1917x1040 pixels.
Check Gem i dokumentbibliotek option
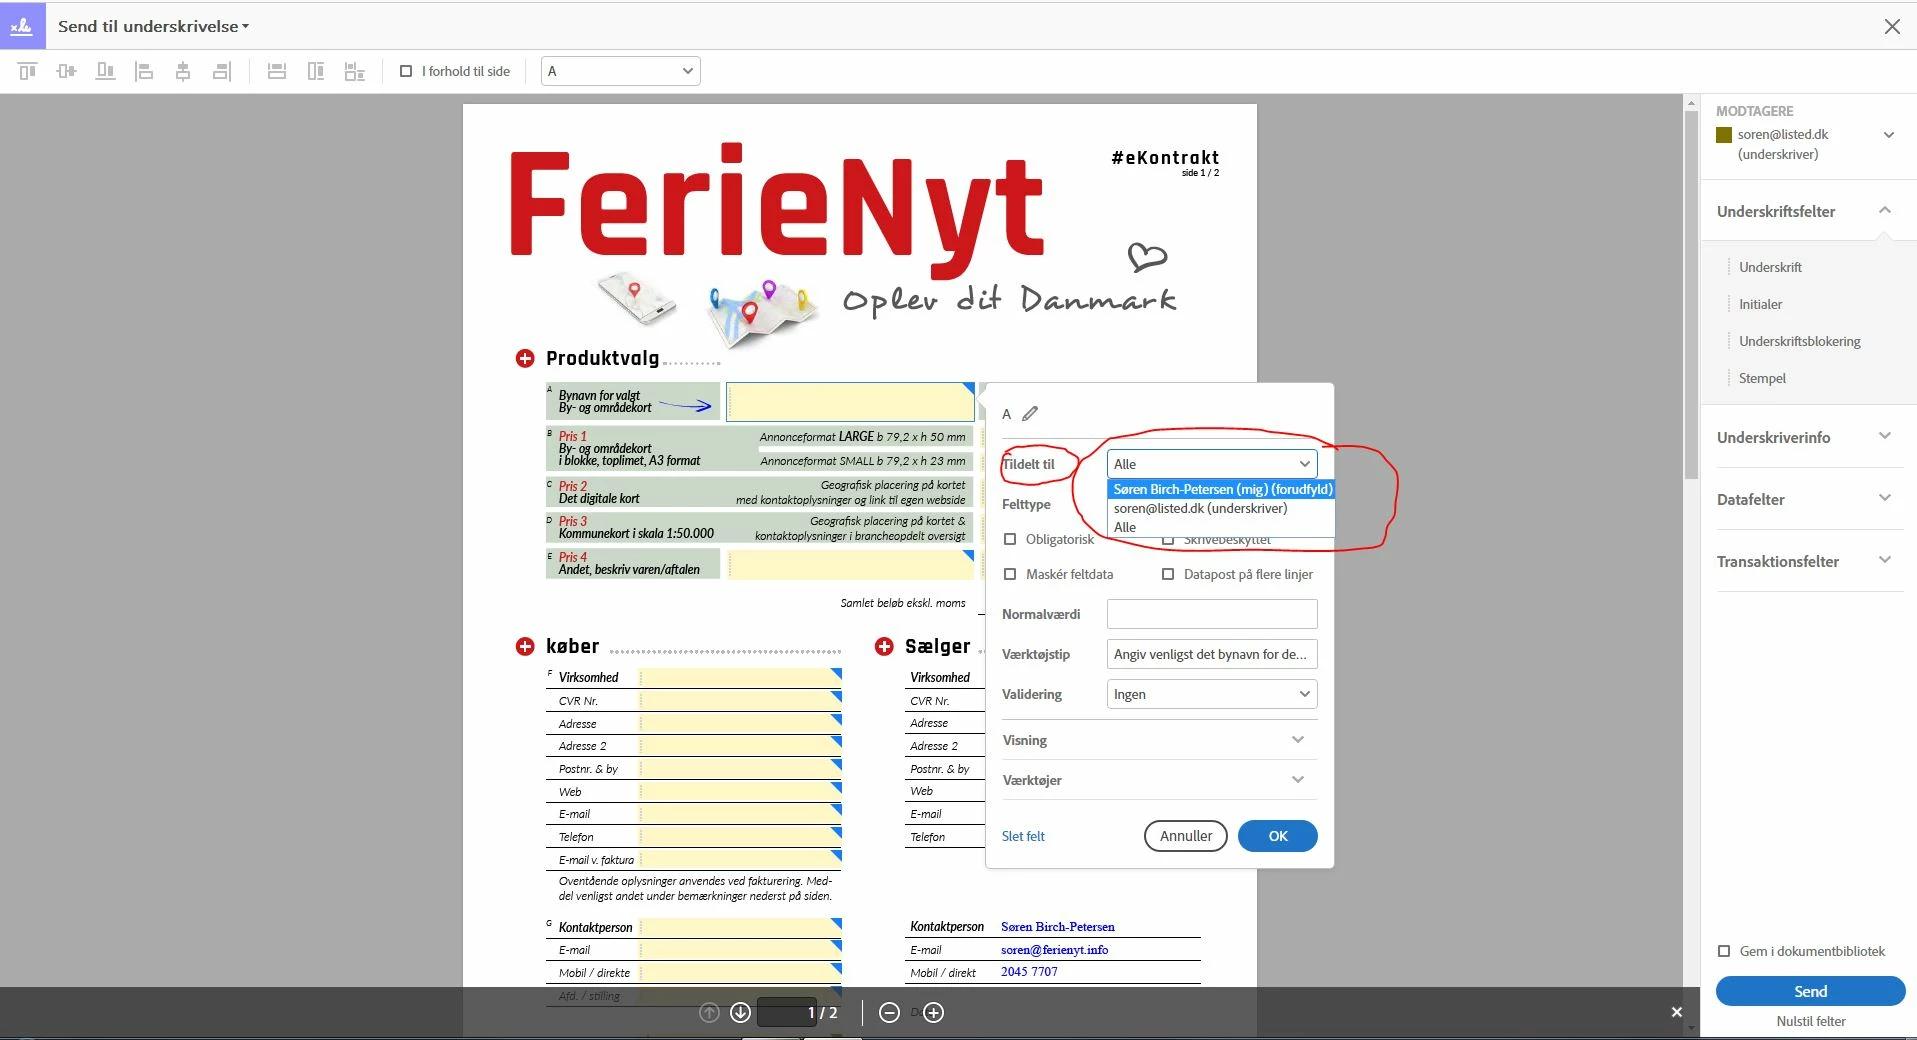(1724, 951)
